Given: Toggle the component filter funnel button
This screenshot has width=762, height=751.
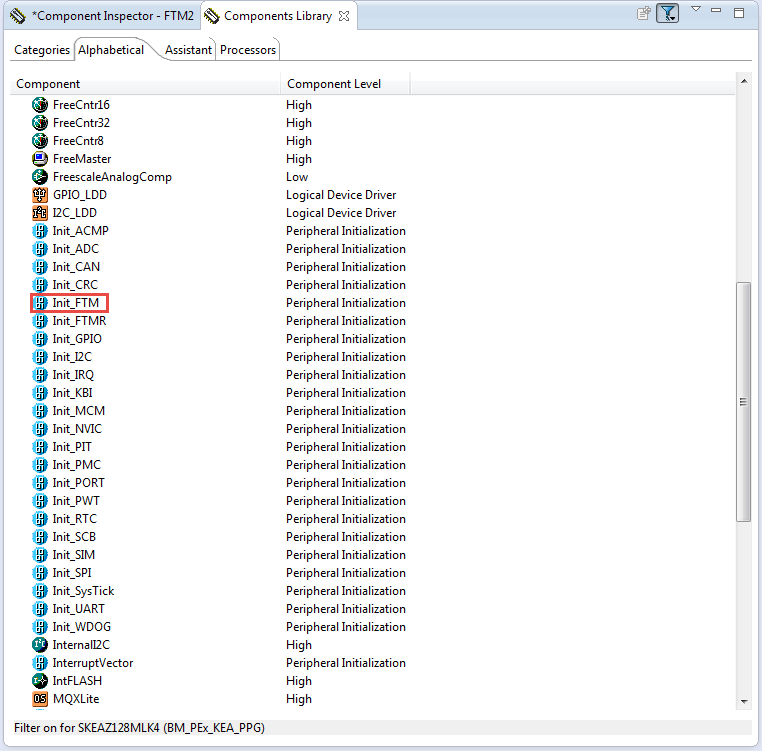Looking at the screenshot, I should pos(668,13).
